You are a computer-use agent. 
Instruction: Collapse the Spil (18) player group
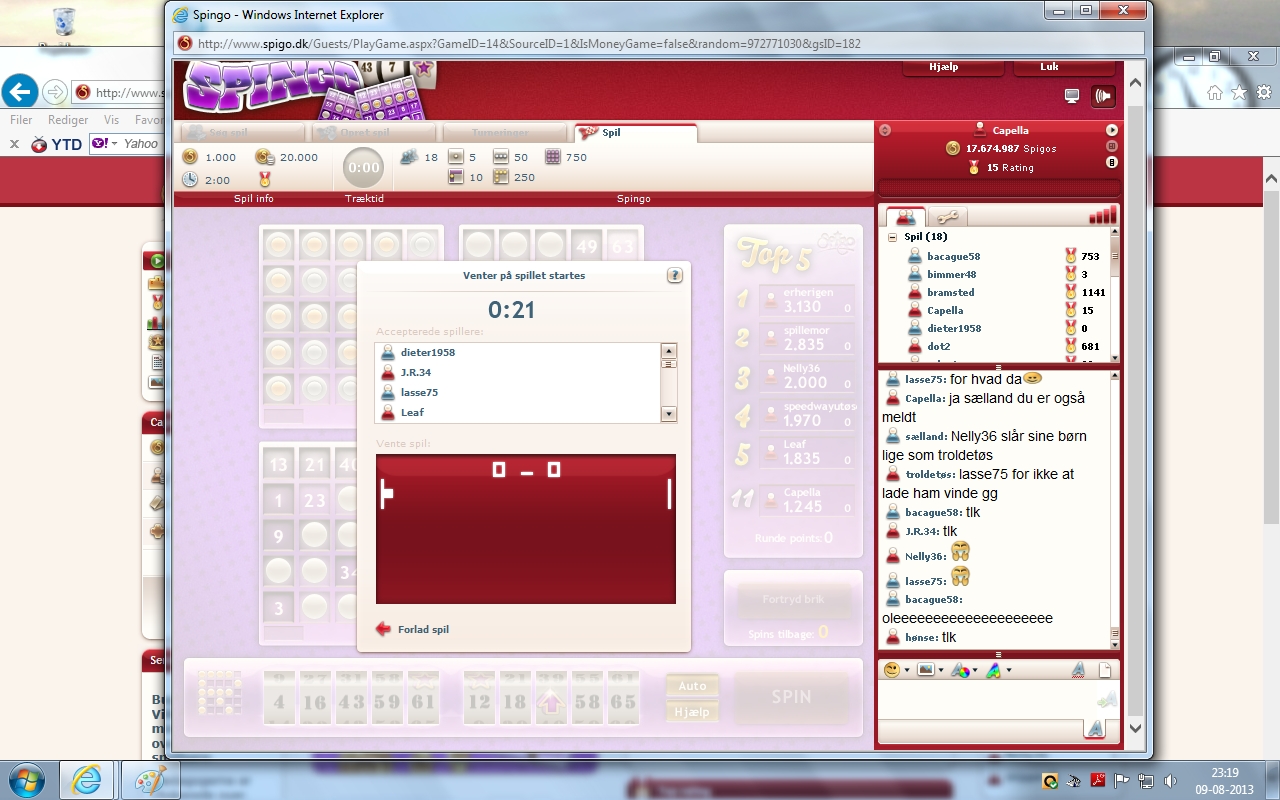(x=892, y=237)
